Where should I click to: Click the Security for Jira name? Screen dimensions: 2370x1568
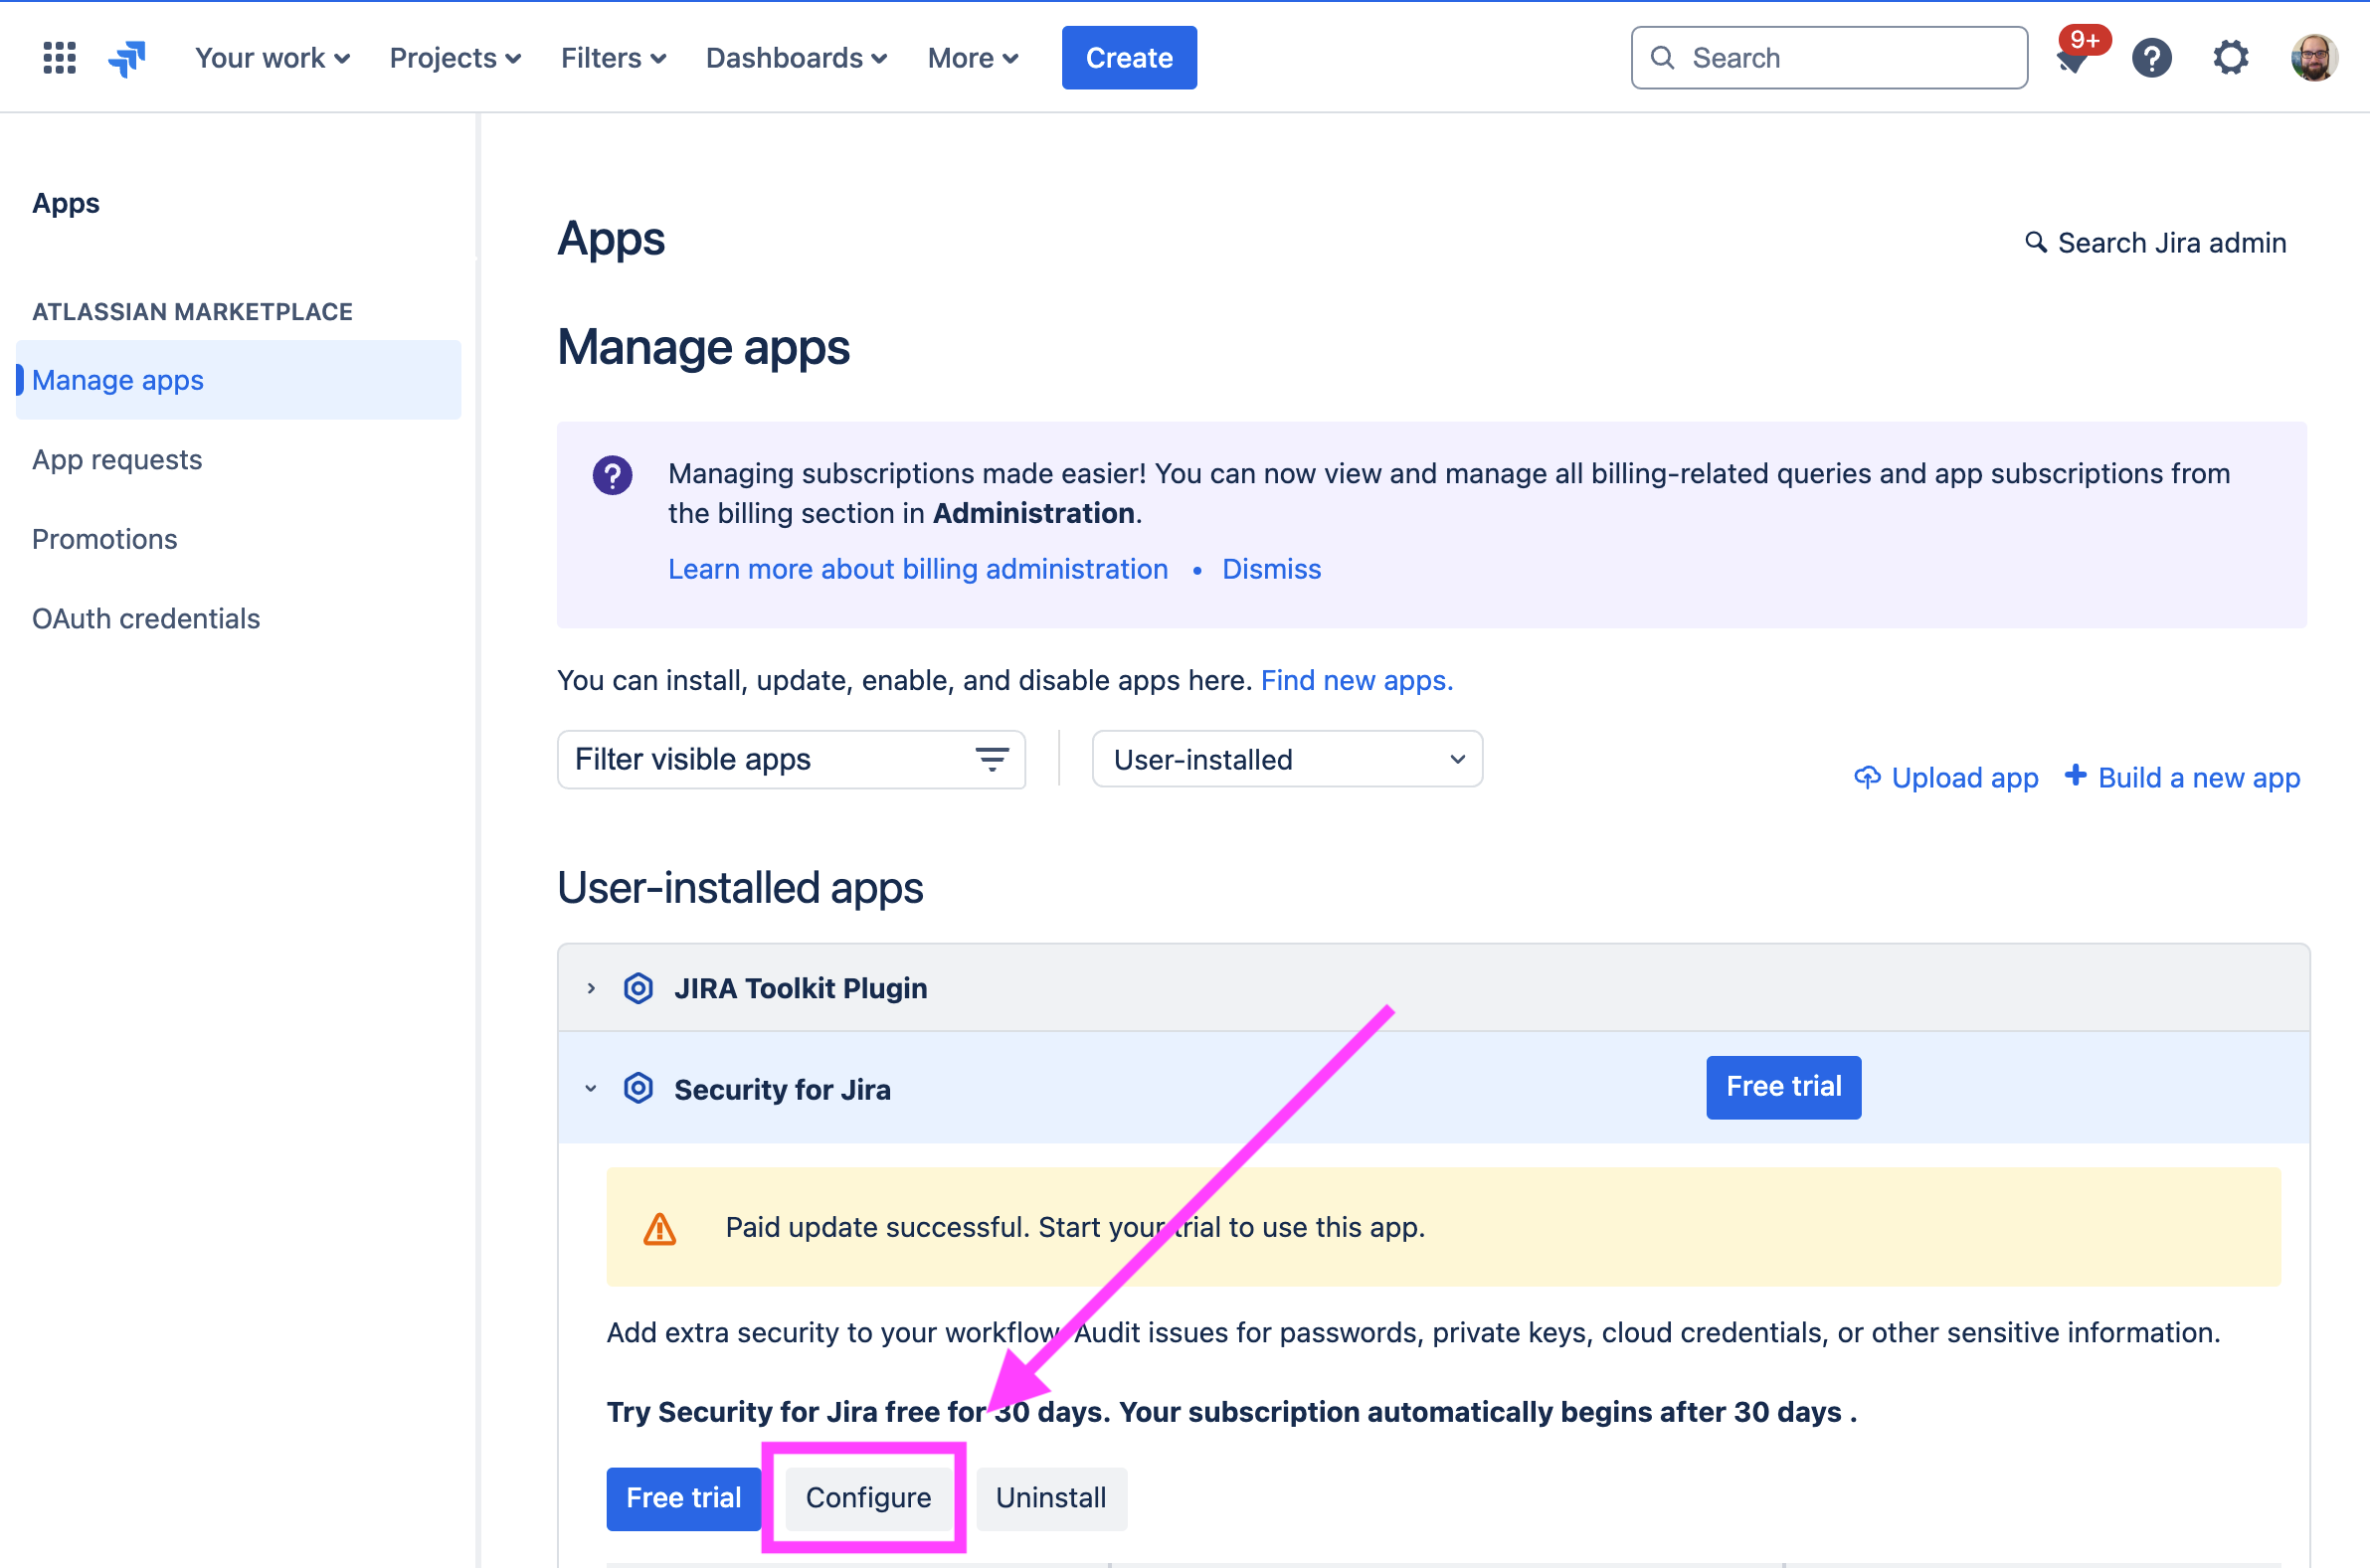(x=782, y=1089)
